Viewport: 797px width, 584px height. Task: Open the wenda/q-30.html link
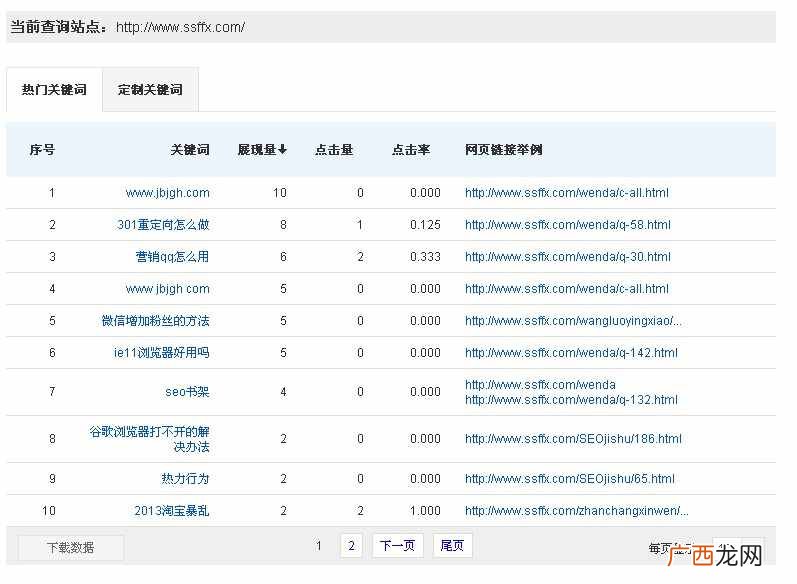[568, 257]
